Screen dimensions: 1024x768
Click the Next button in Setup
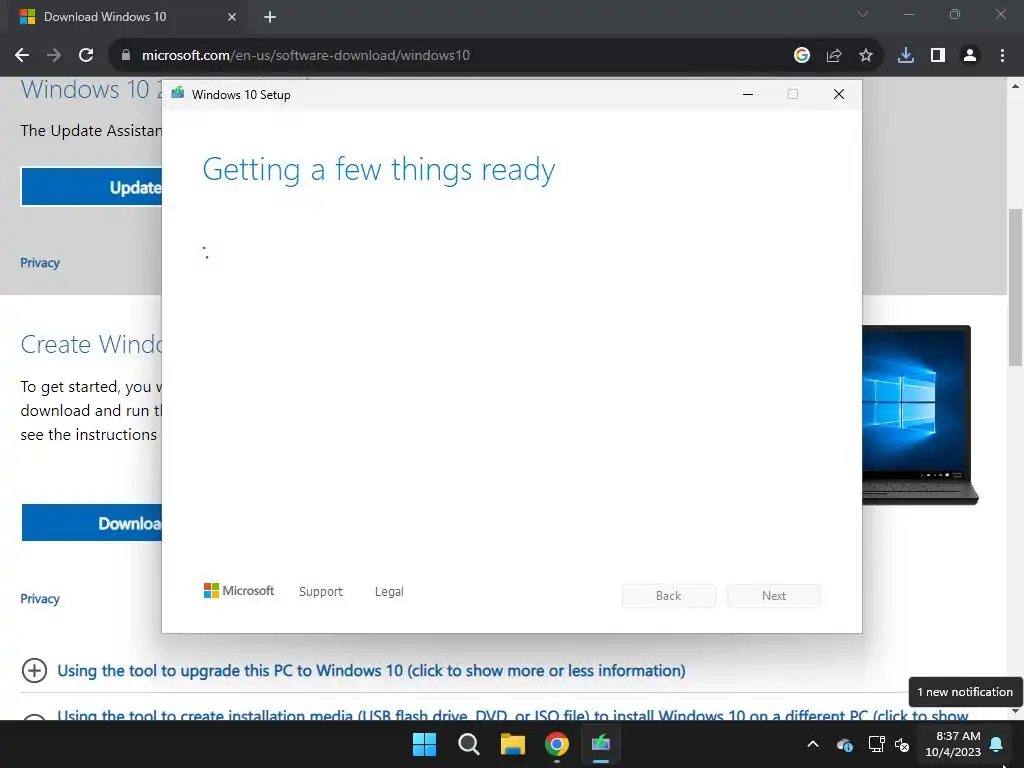click(x=774, y=596)
